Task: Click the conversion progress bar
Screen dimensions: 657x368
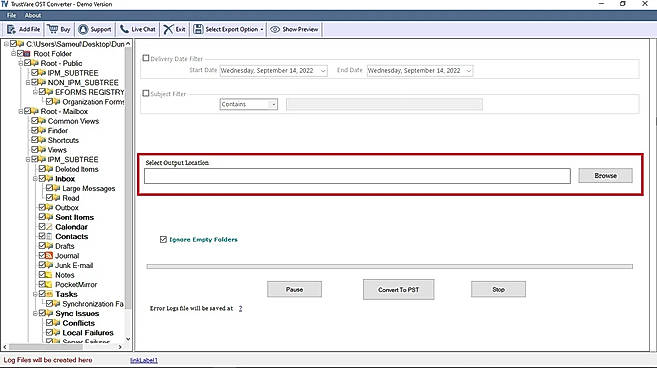Action: point(390,267)
